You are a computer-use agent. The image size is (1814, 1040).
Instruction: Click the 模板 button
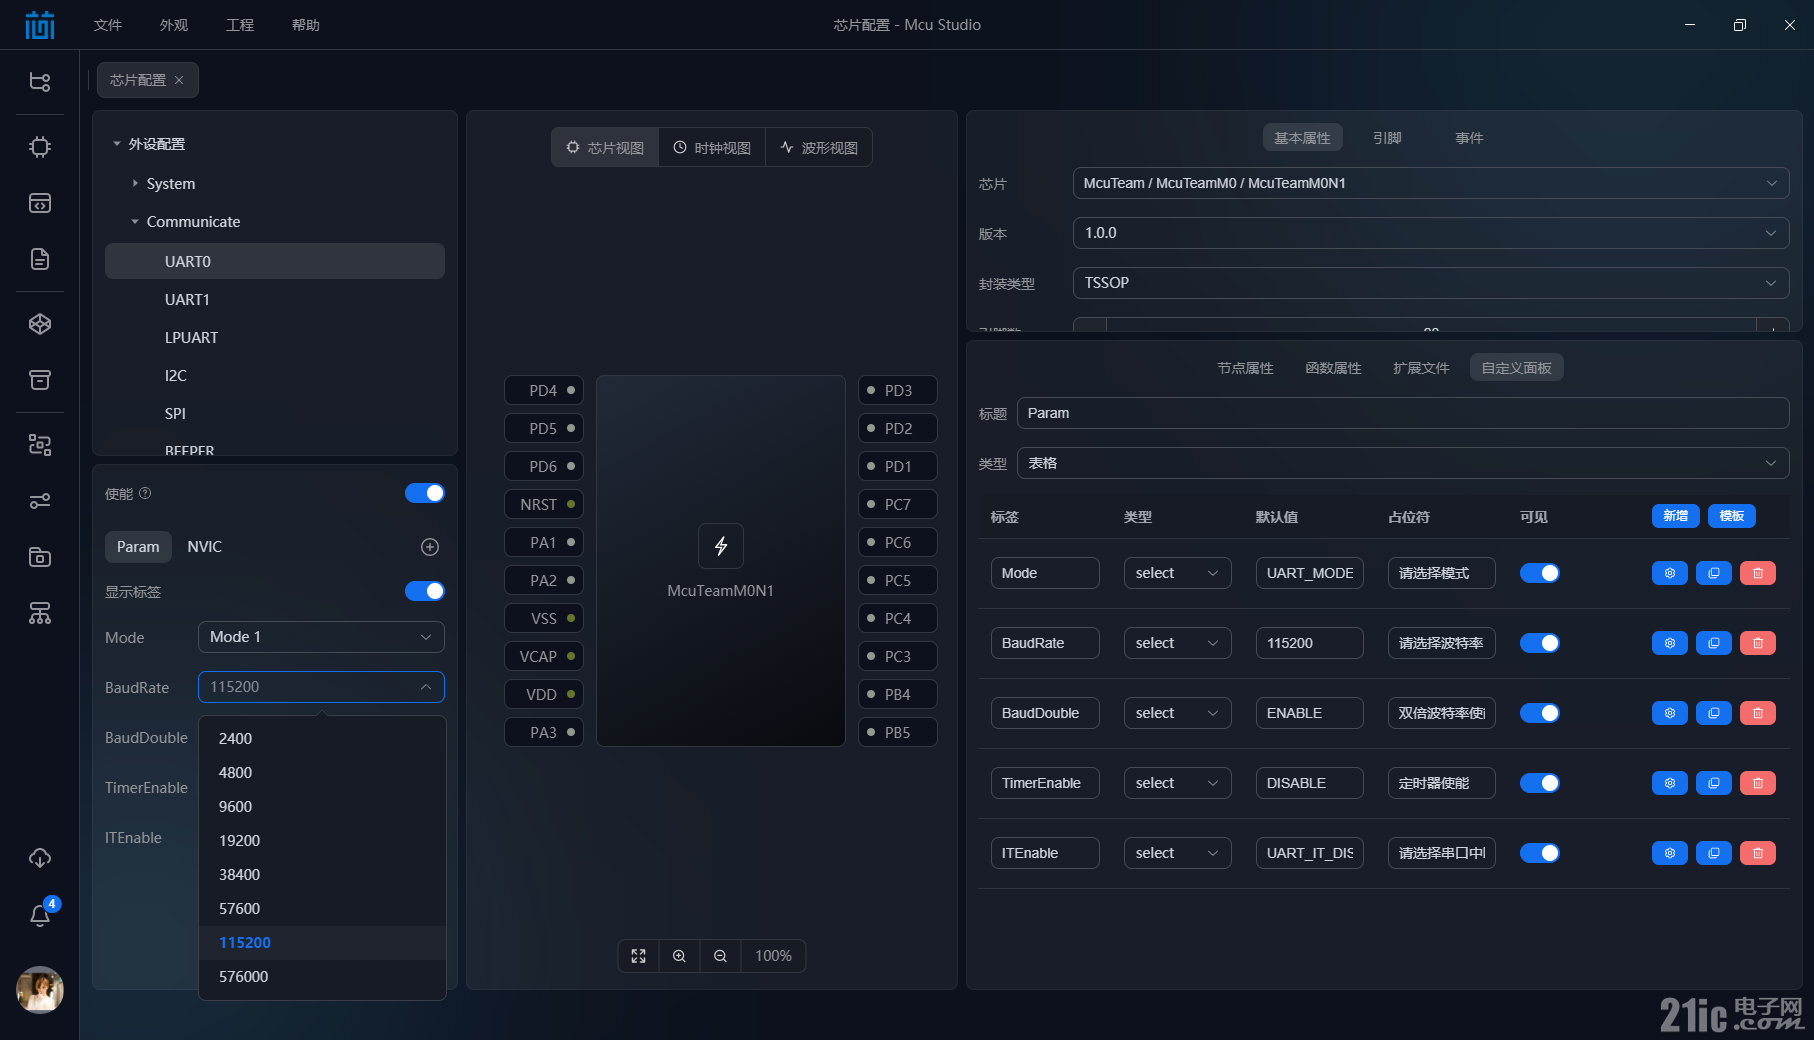point(1731,516)
